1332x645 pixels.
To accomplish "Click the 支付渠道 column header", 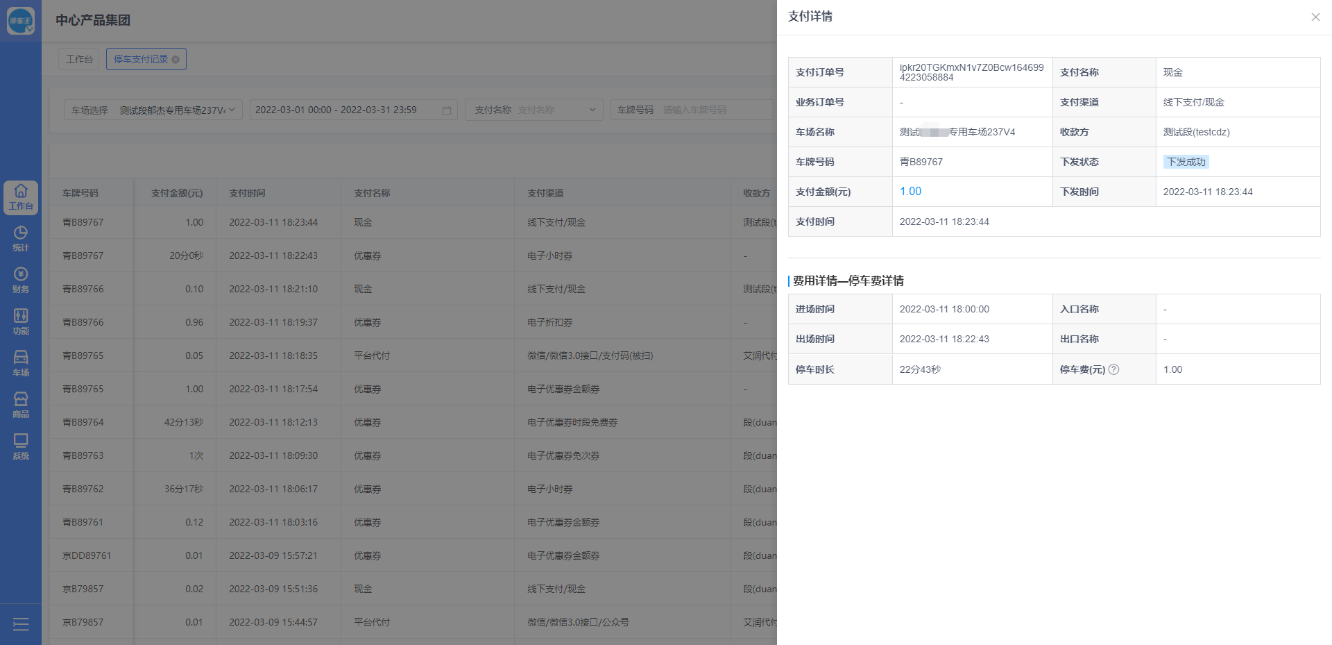I will pyautogui.click(x=546, y=193).
